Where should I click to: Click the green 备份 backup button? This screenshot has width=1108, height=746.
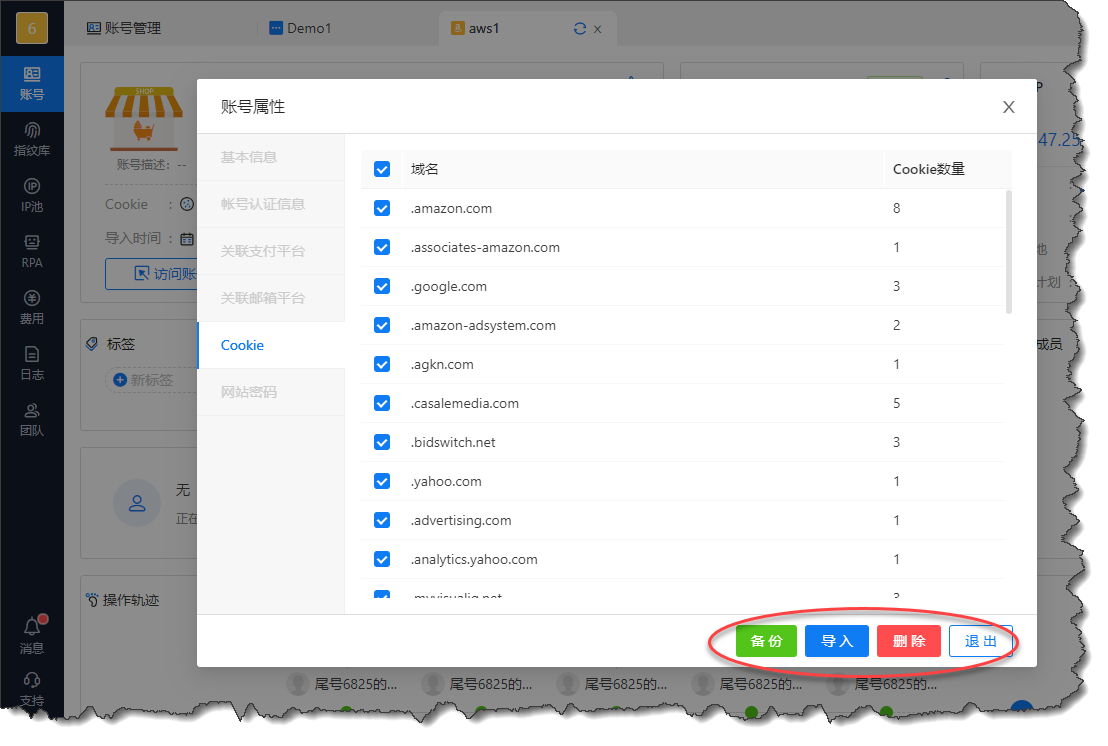click(x=766, y=641)
